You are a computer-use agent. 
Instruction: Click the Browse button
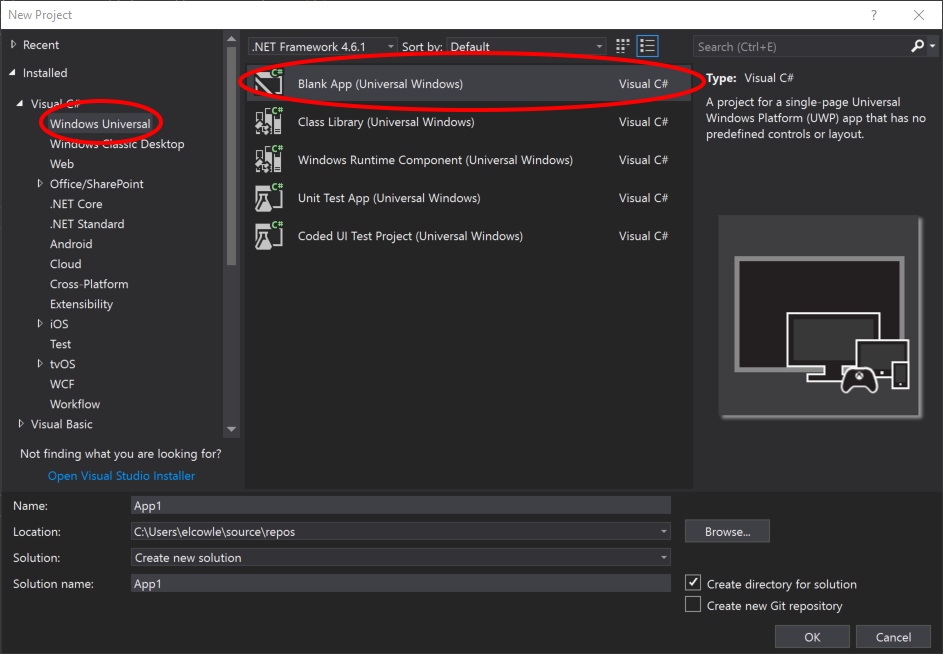(x=726, y=531)
